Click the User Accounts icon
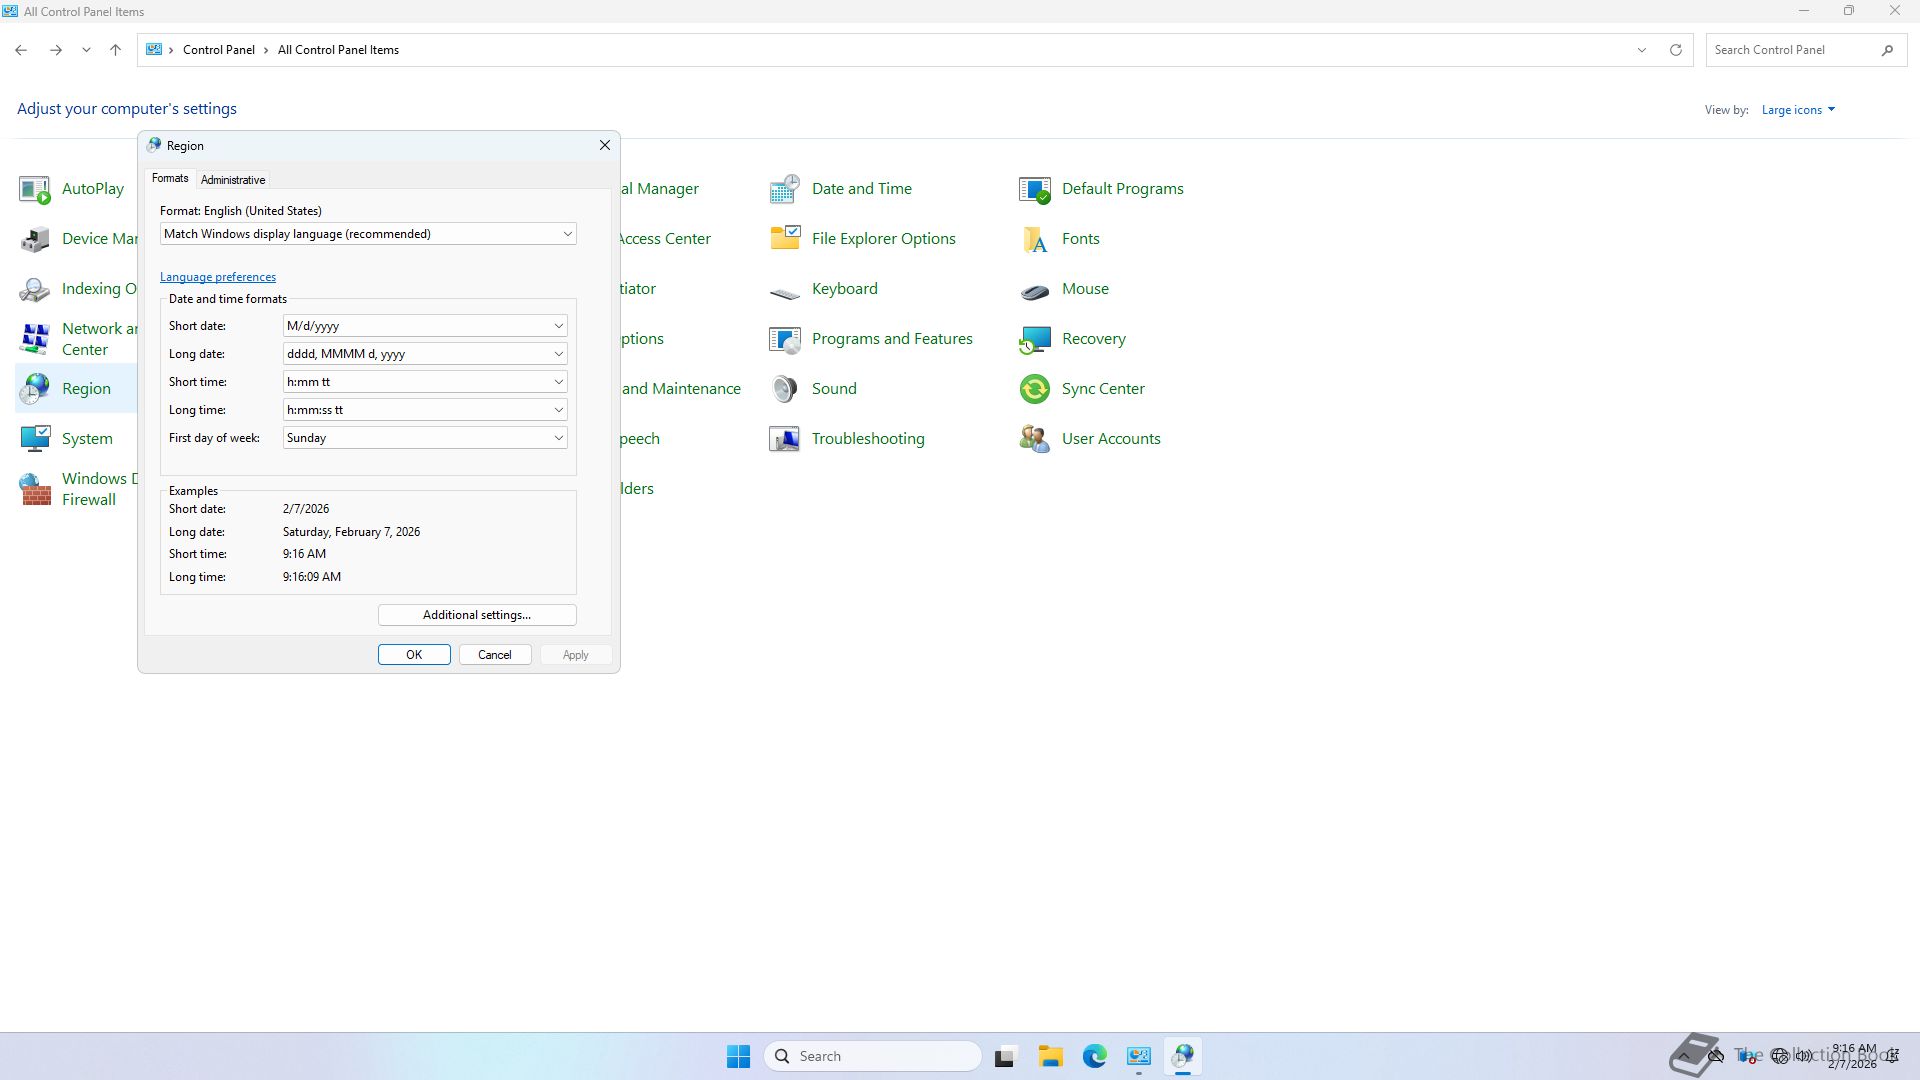The width and height of the screenshot is (1920, 1080). (1034, 439)
